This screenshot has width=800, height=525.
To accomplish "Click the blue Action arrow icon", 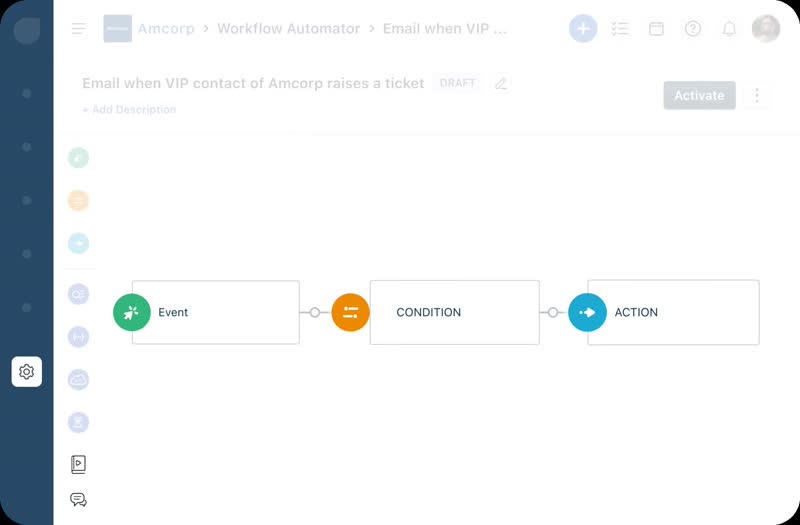I will 587,312.
